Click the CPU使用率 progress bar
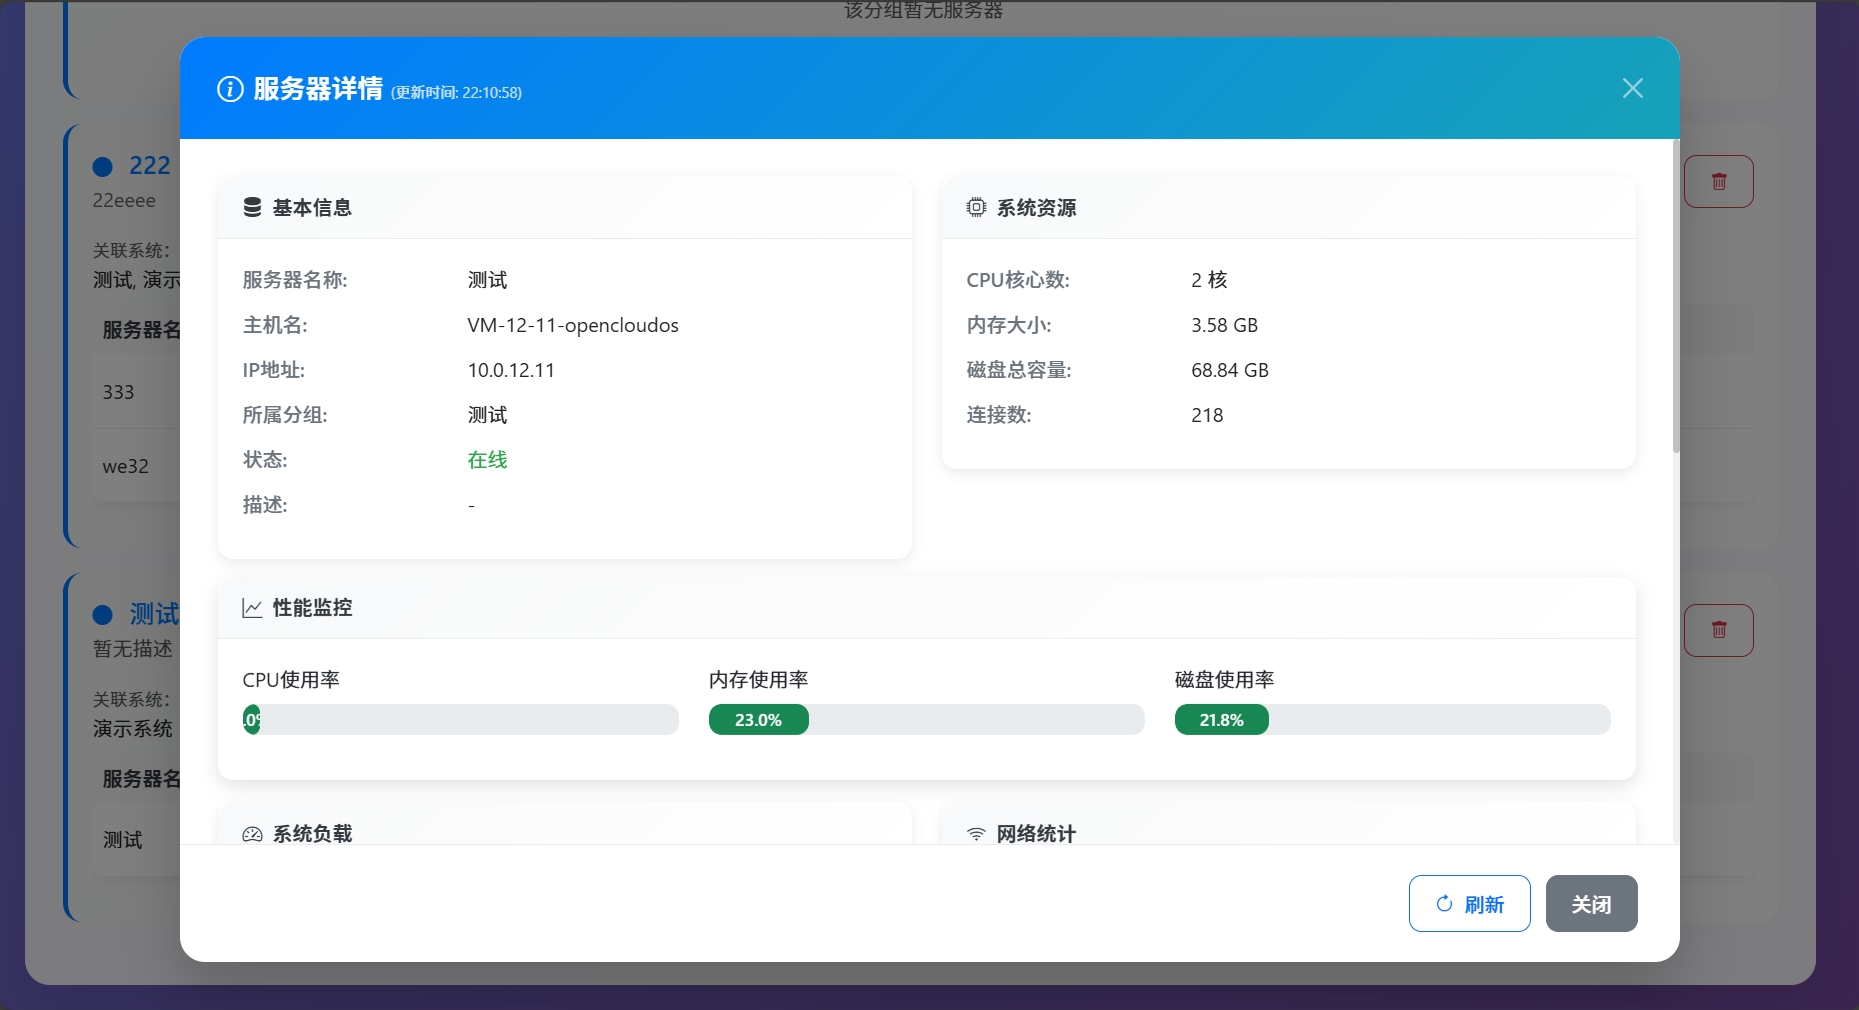Viewport: 1859px width, 1010px height. (x=460, y=719)
